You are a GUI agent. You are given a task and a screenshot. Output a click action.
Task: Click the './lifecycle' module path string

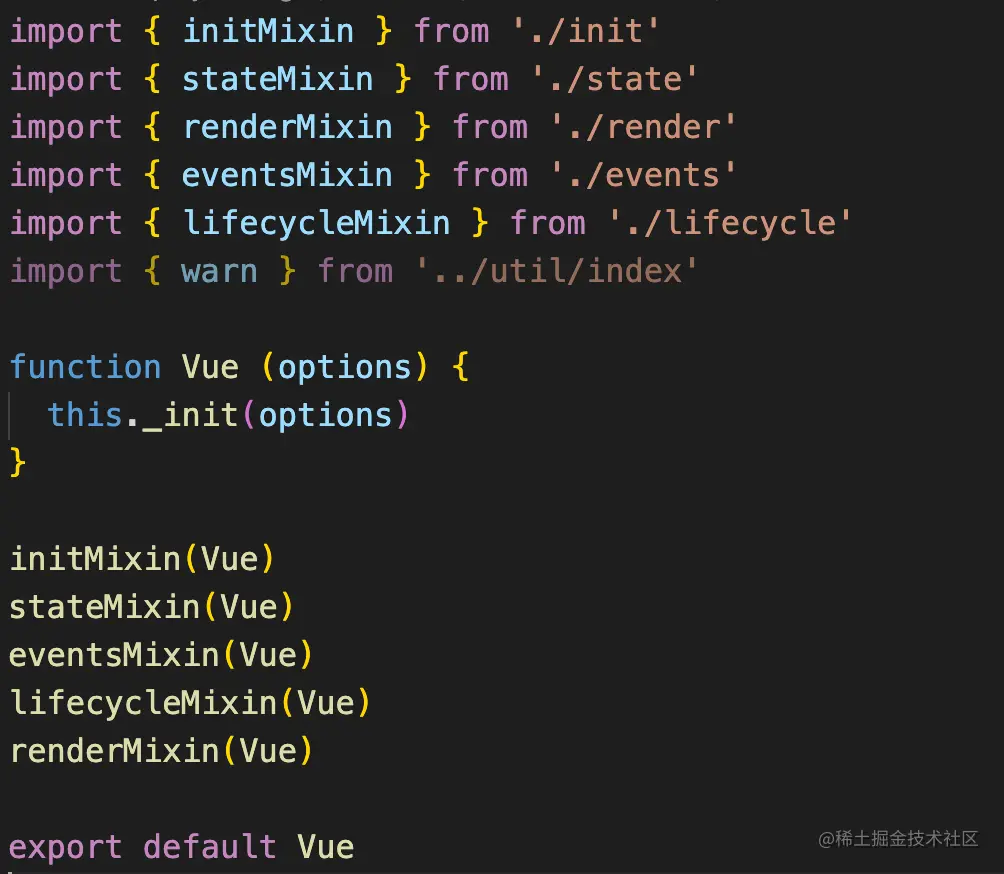(729, 223)
